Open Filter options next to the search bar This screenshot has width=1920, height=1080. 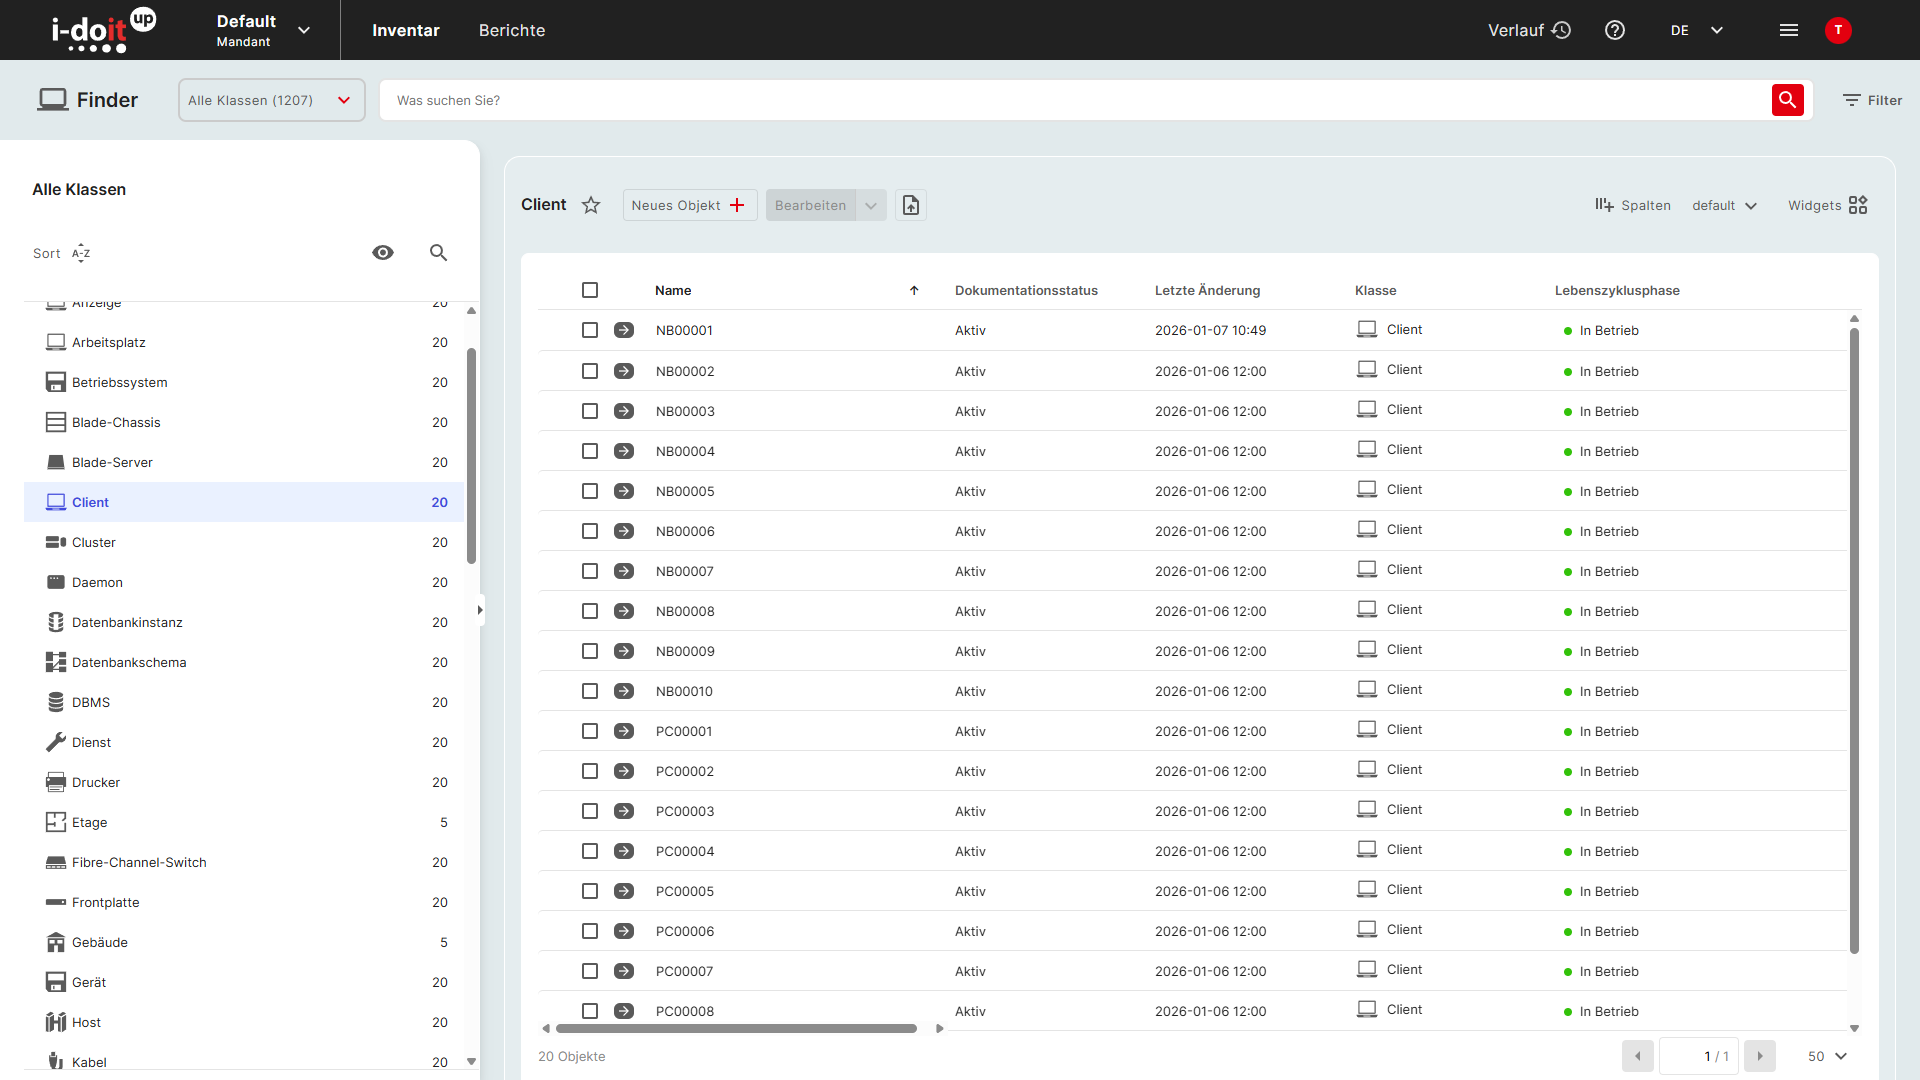1871,100
